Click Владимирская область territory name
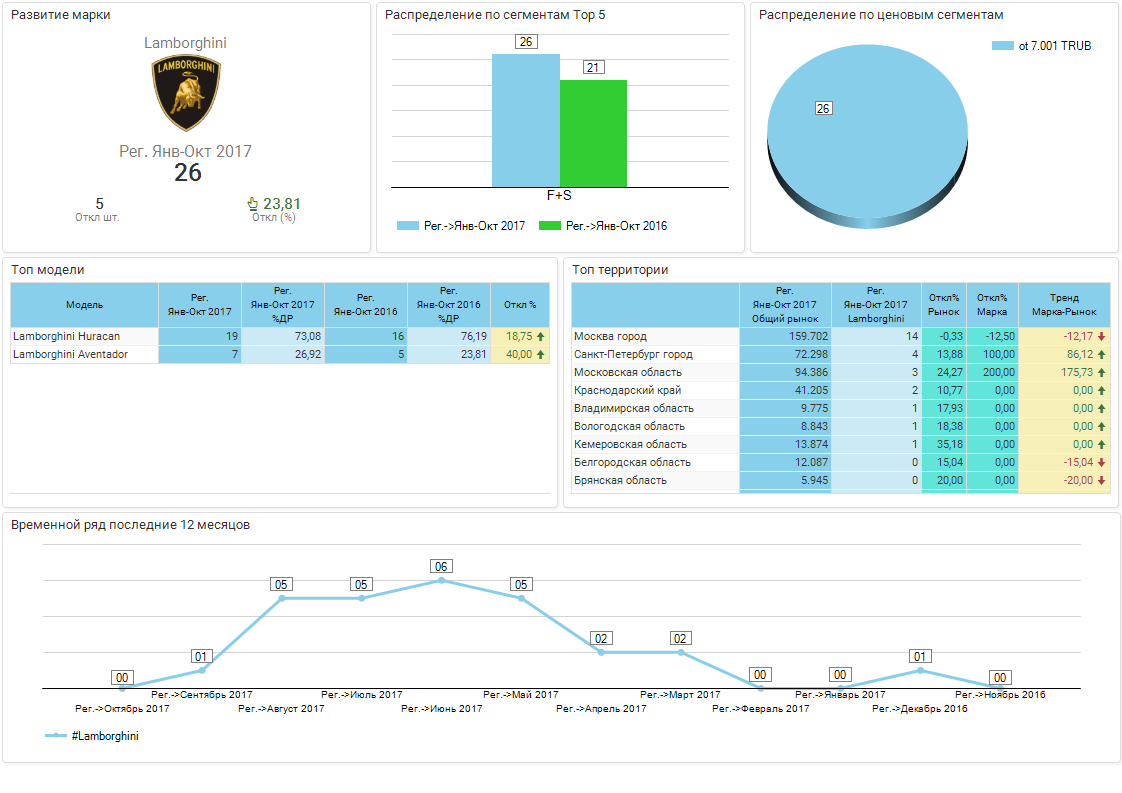1122x793 pixels. [x=634, y=409]
